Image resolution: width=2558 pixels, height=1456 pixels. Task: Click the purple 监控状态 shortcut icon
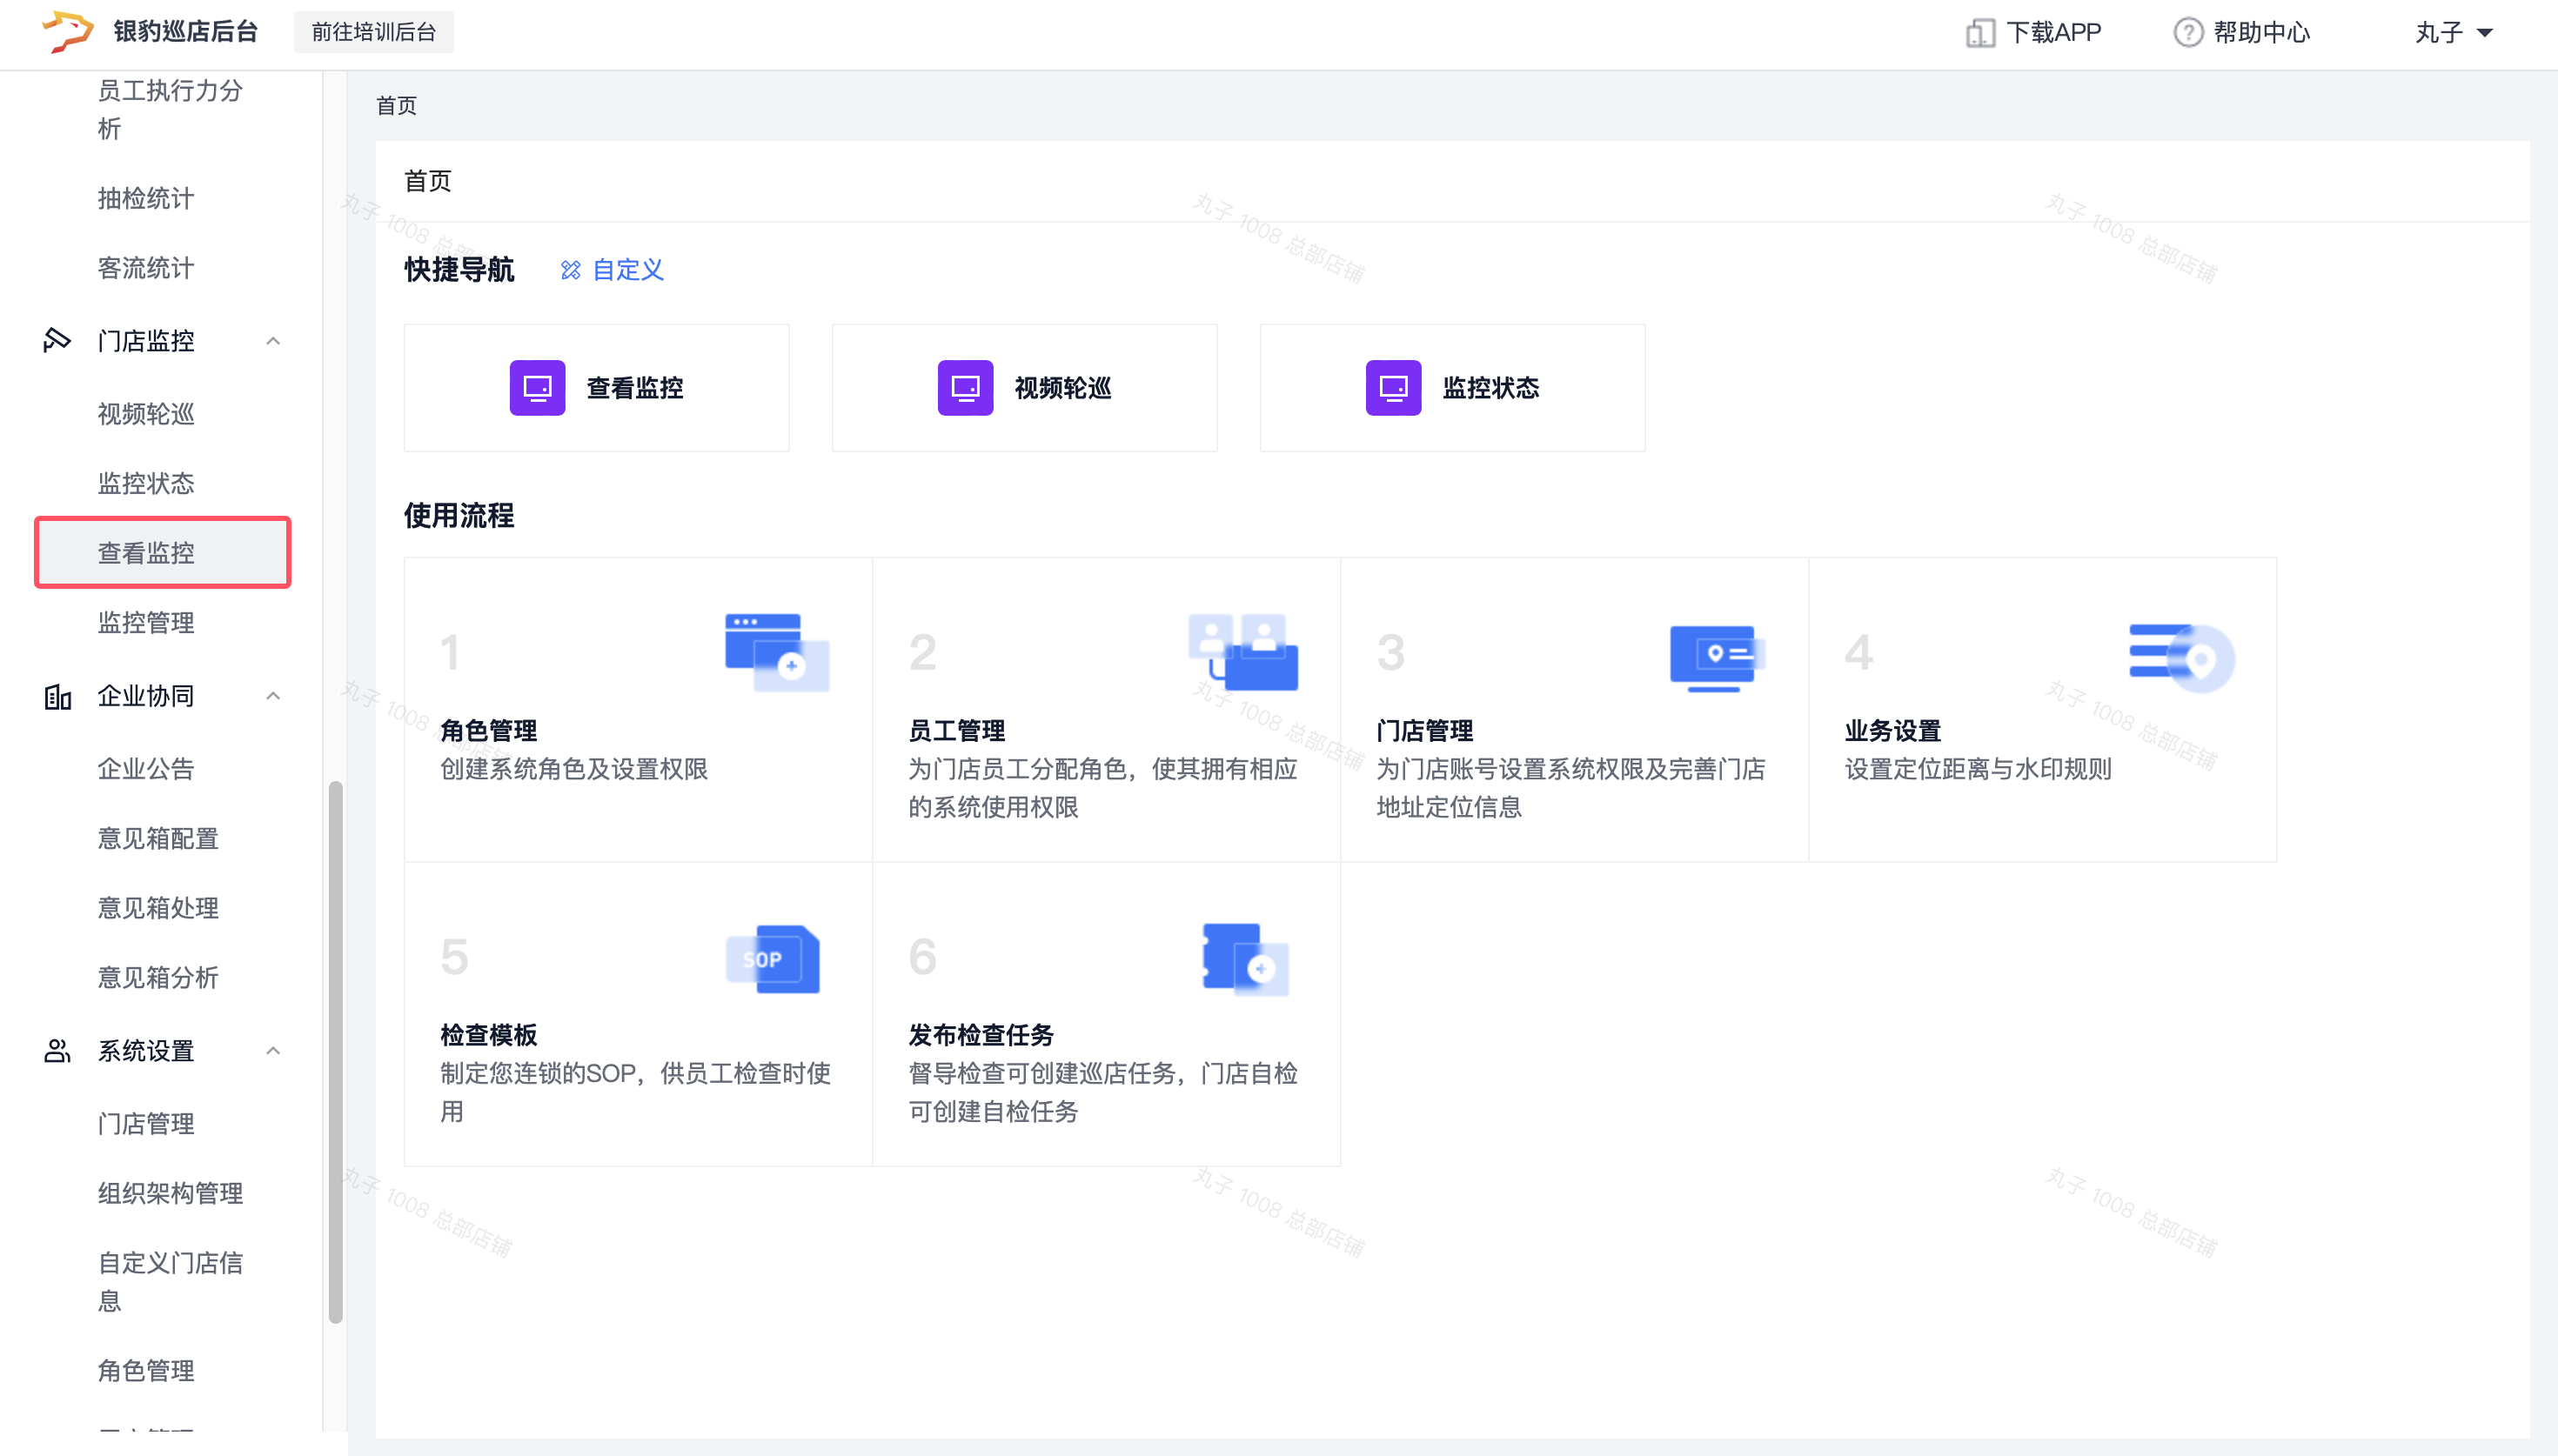1393,388
